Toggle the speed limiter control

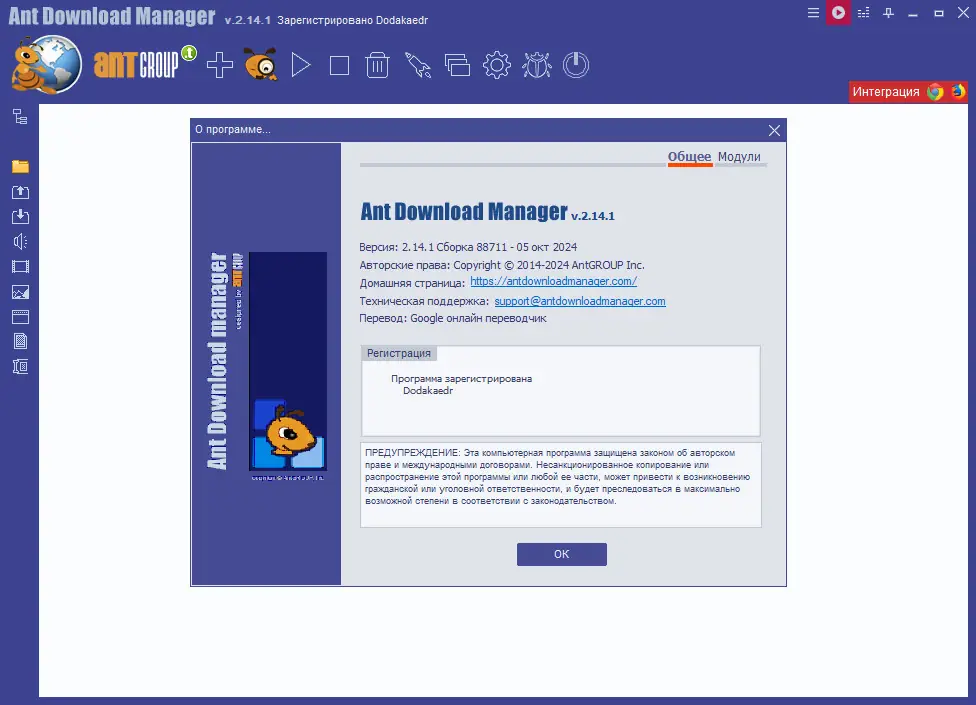(862, 15)
